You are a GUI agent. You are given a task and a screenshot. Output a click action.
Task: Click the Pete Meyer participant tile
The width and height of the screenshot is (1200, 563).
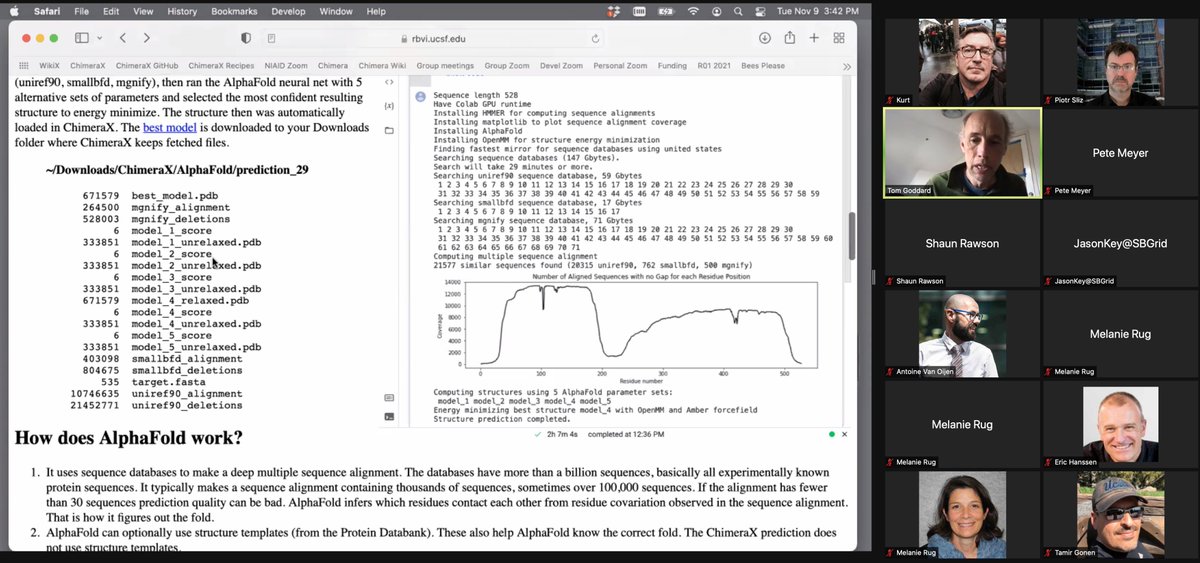click(x=1121, y=152)
